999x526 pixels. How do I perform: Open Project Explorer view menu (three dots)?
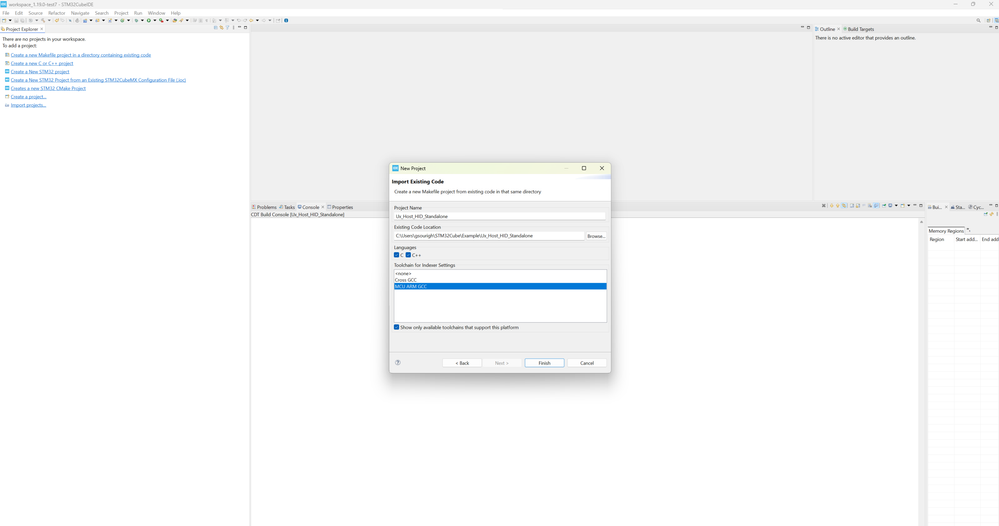click(233, 27)
